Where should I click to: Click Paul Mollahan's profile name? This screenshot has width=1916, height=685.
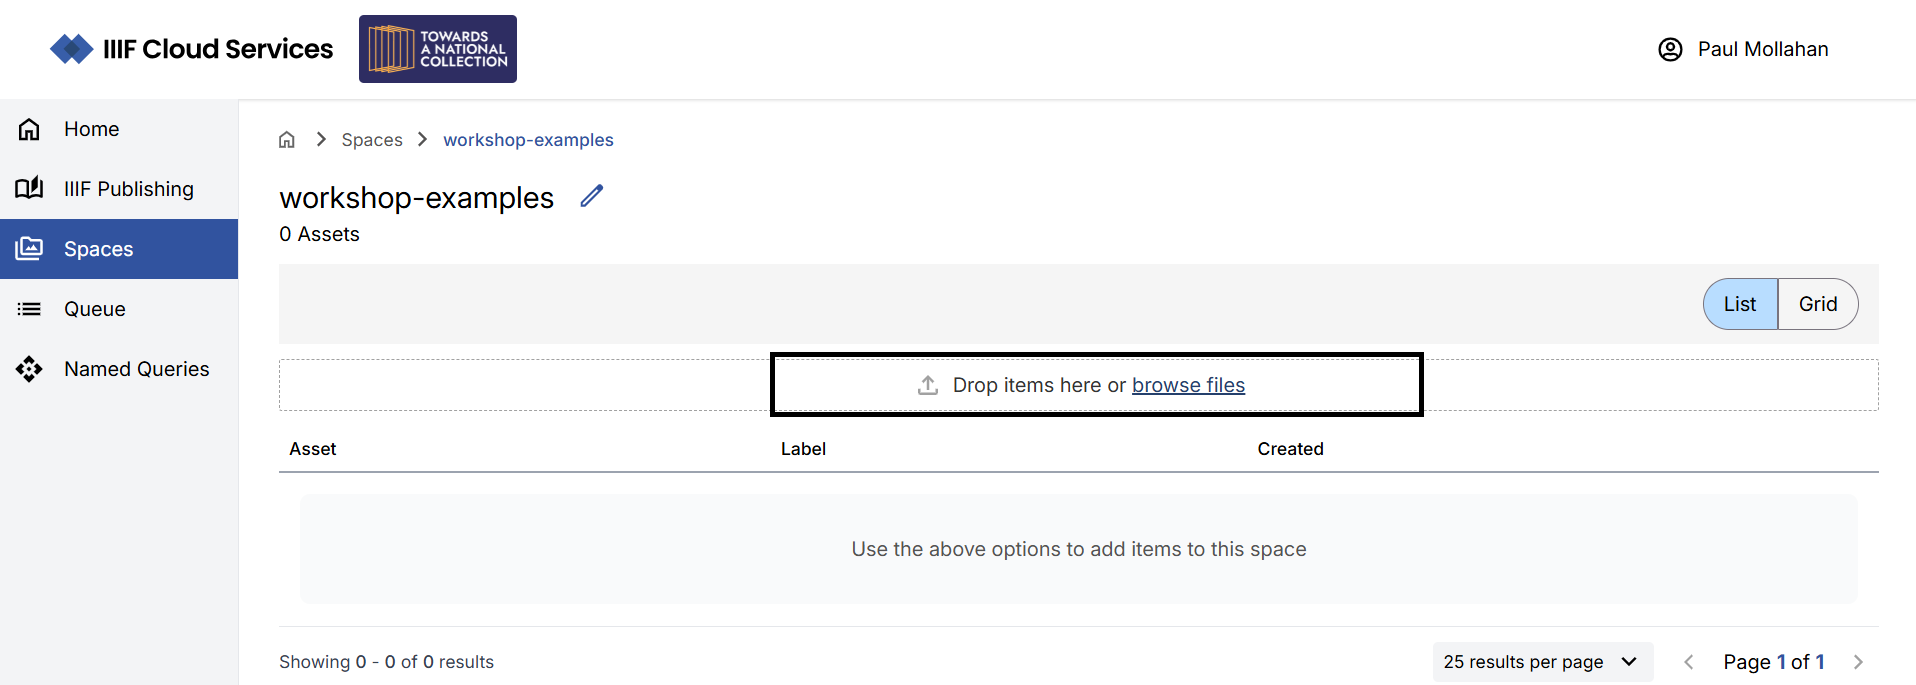pyautogui.click(x=1763, y=48)
